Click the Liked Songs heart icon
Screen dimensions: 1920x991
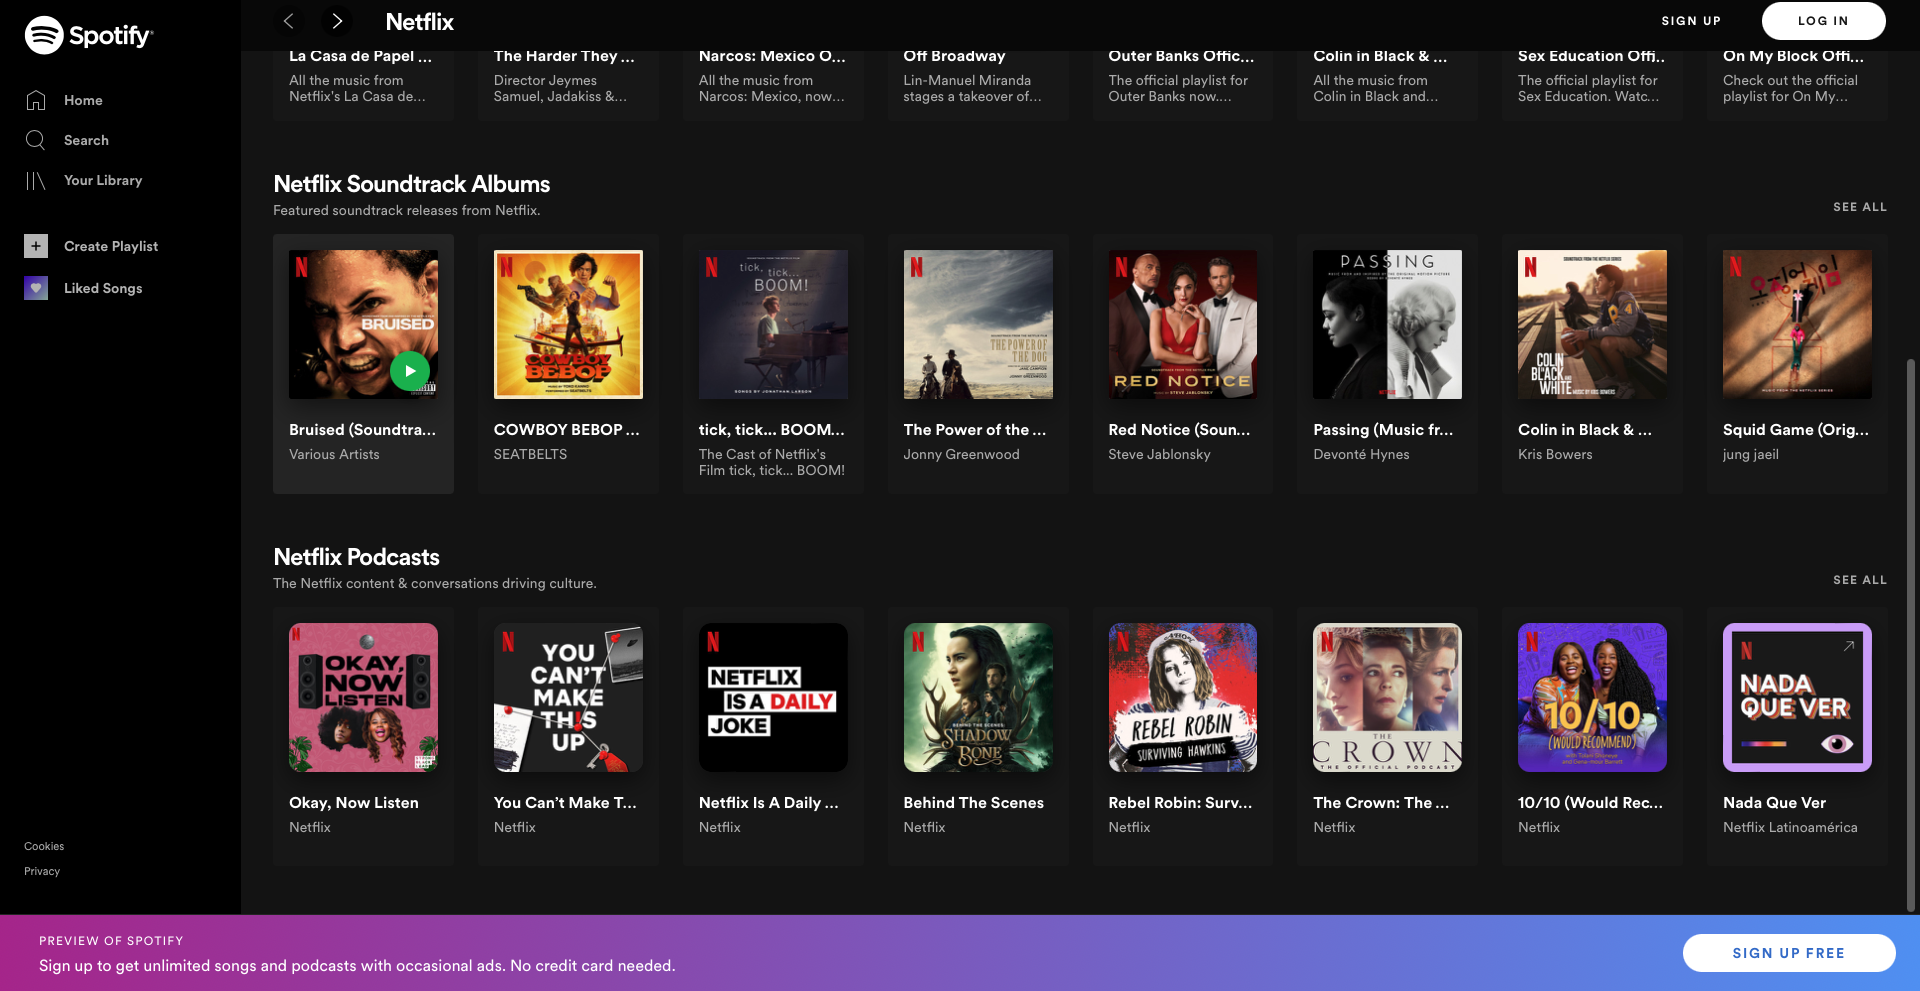(36, 288)
